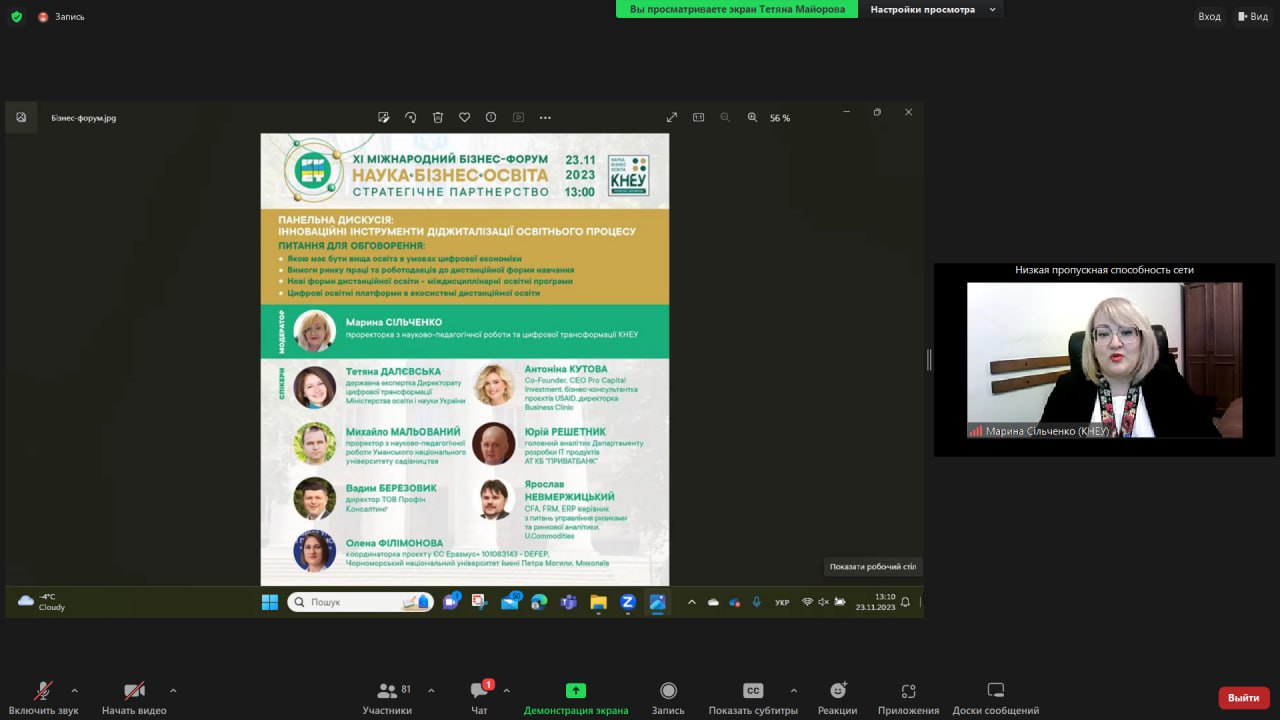1280x720 pixels.
Task: Click the Бізнес-форум.jpg file name
Action: tap(84, 118)
